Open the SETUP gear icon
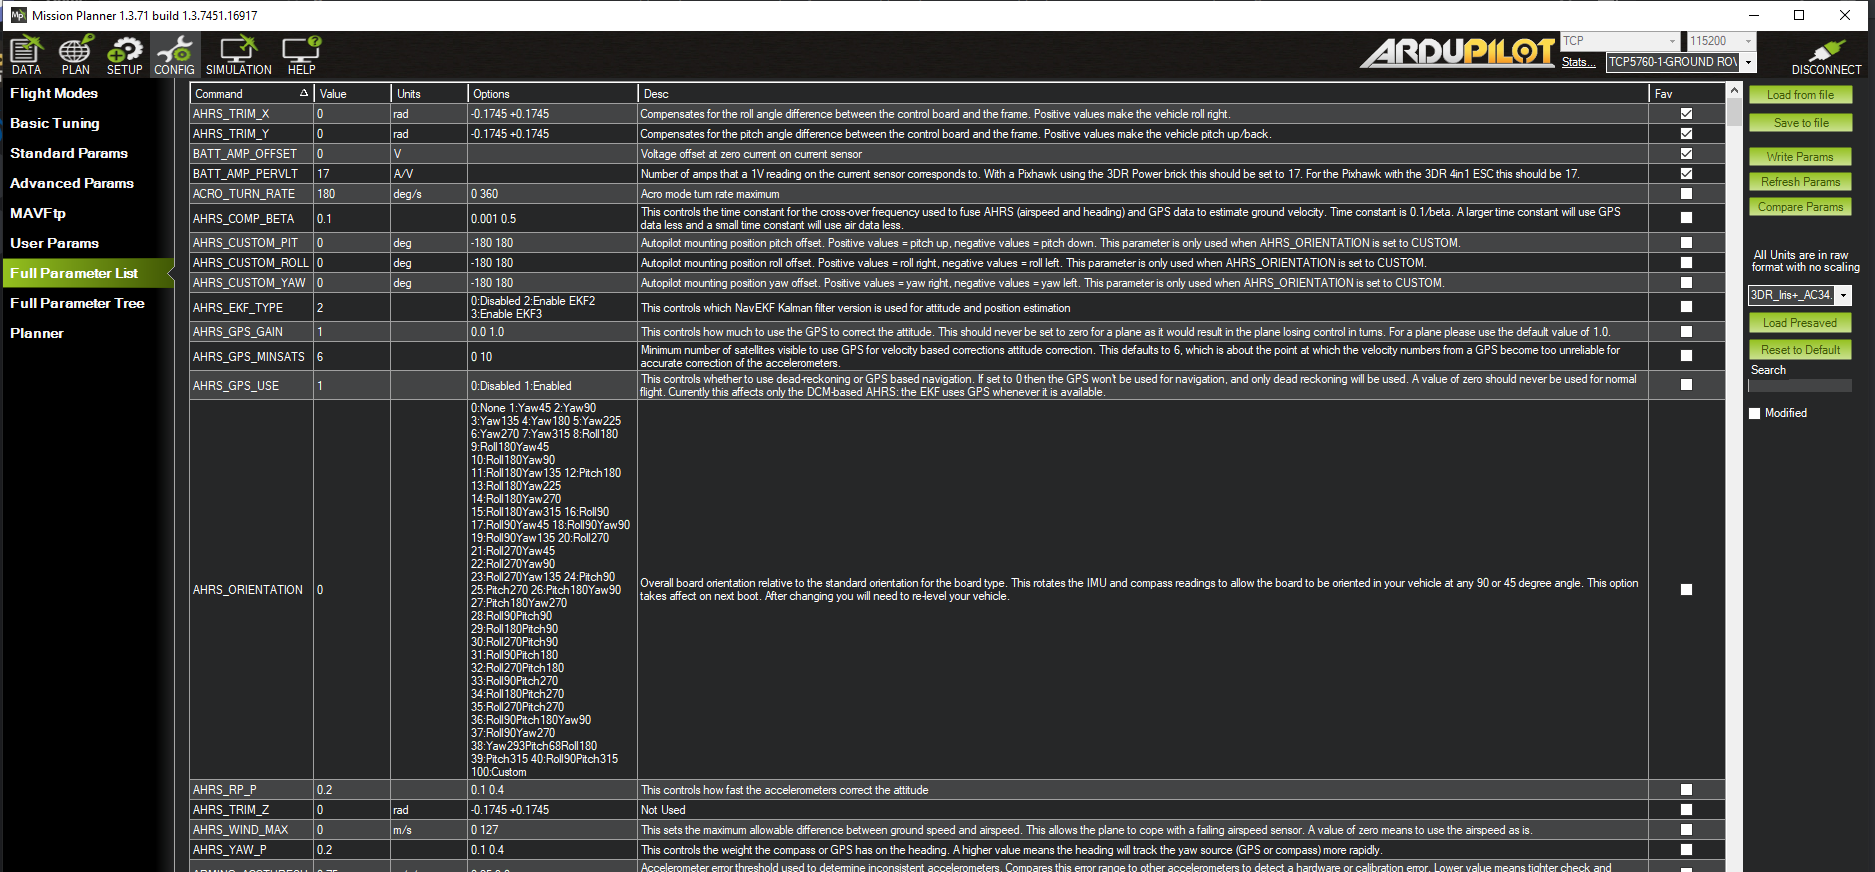 125,55
